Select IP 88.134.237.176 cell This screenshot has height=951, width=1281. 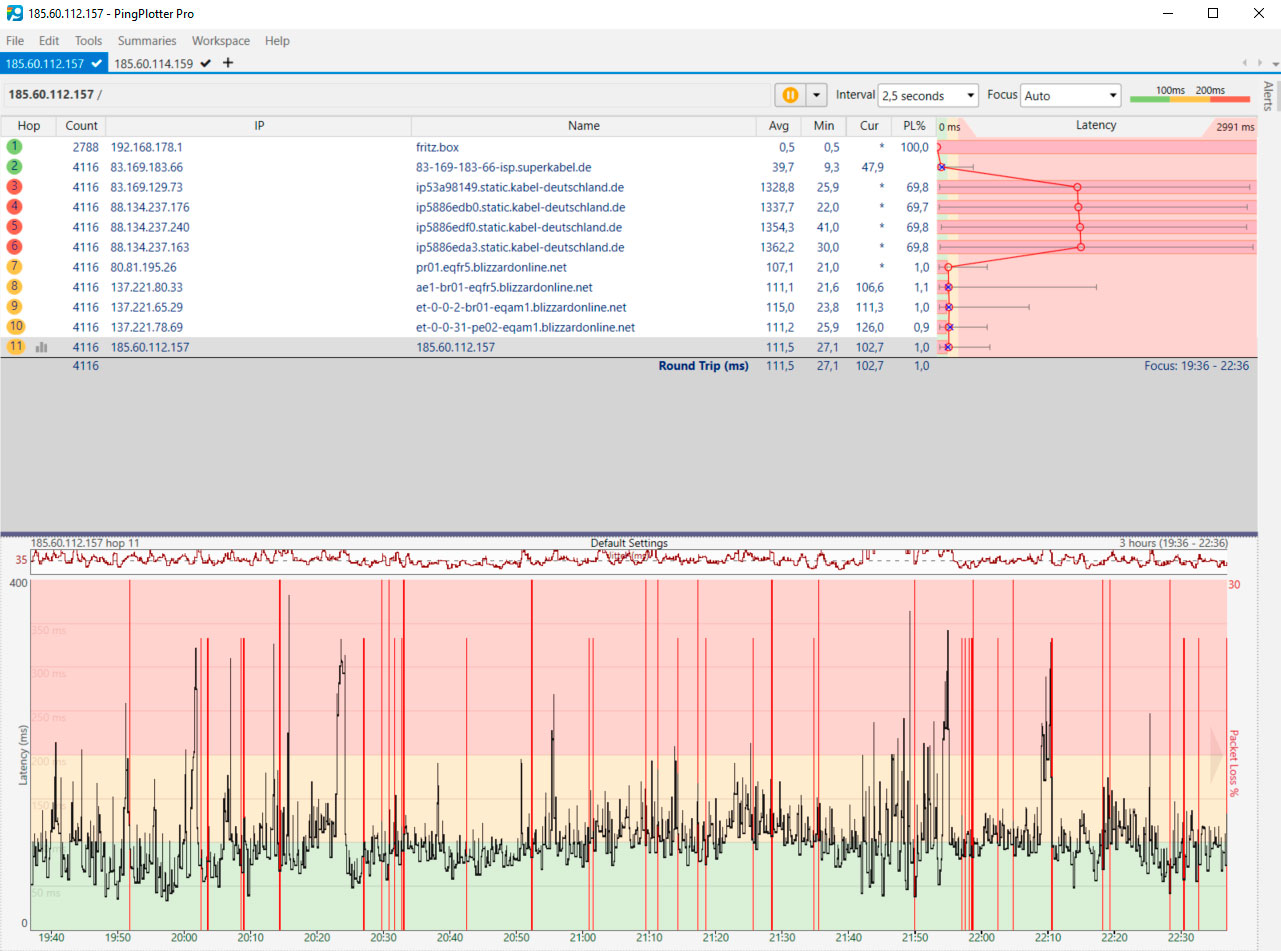tap(149, 207)
